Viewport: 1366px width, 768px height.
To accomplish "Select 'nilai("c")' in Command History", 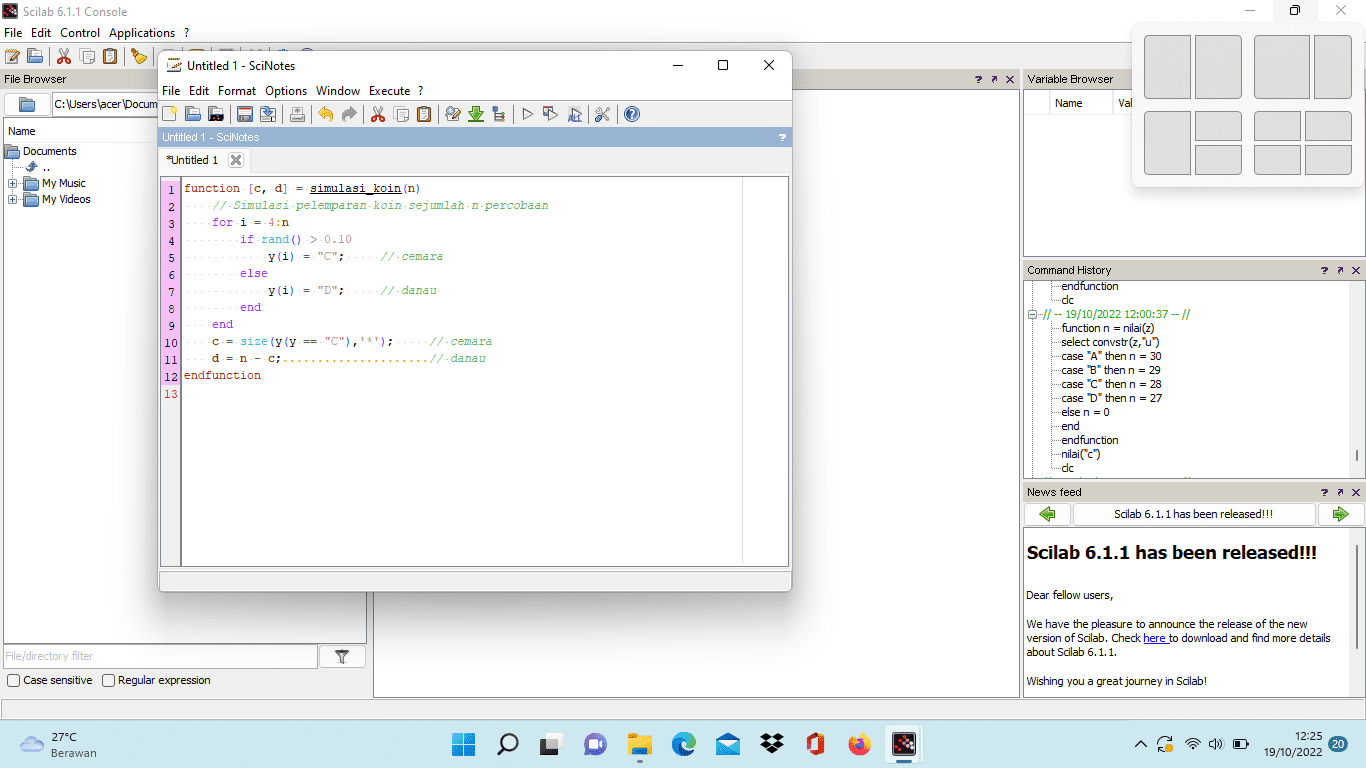I will point(1081,454).
